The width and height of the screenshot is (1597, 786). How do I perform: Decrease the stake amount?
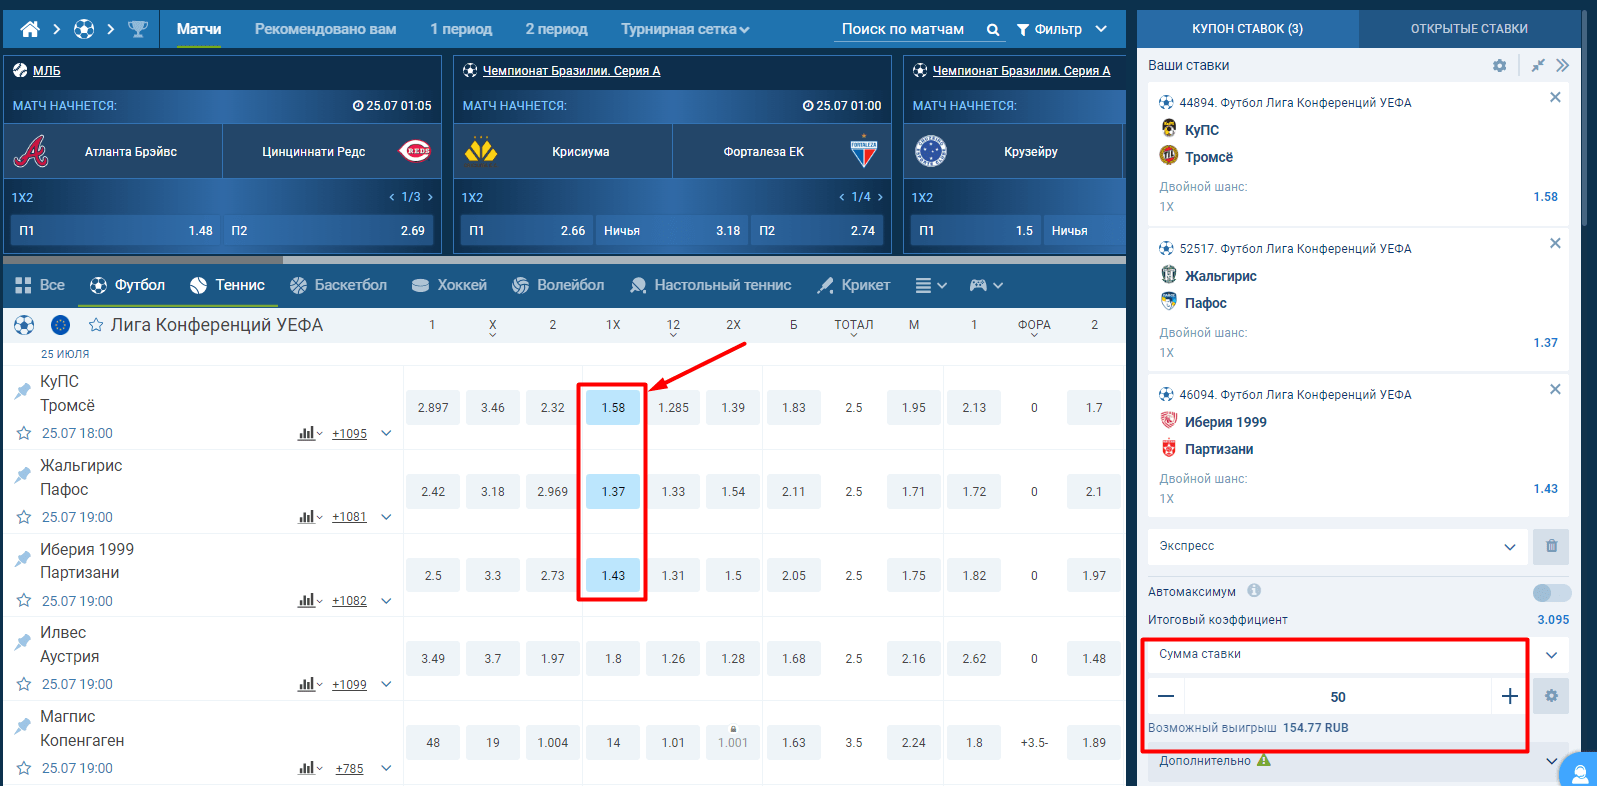pyautogui.click(x=1166, y=696)
